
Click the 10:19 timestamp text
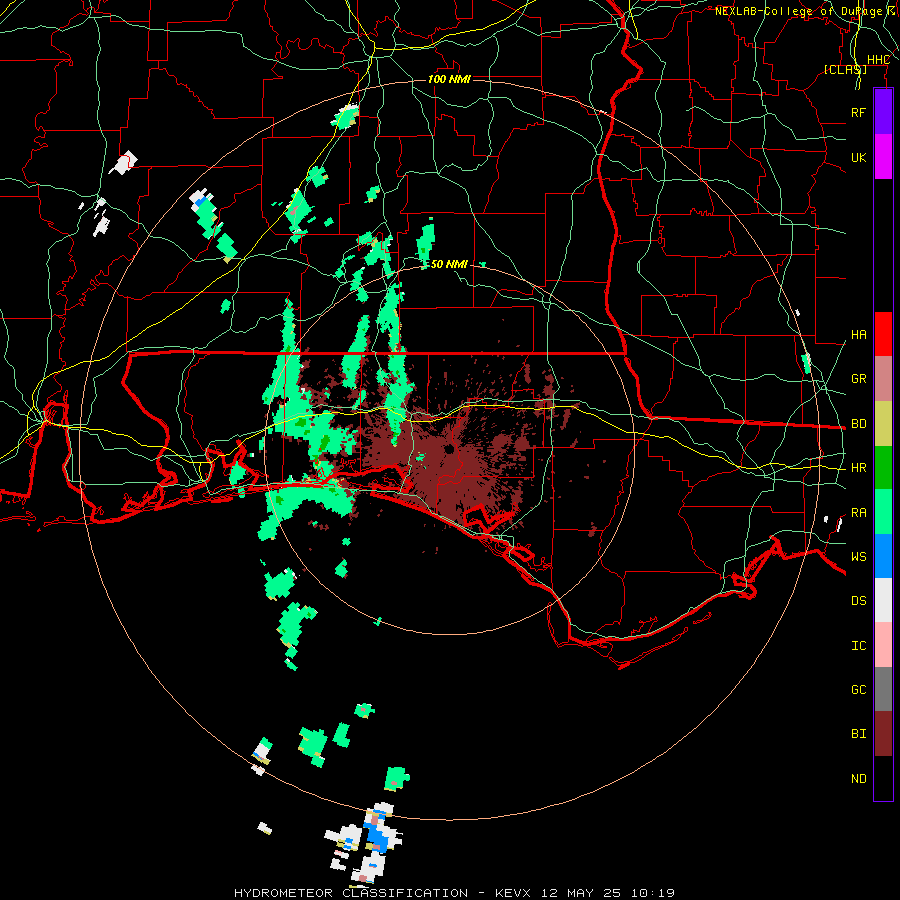653,893
